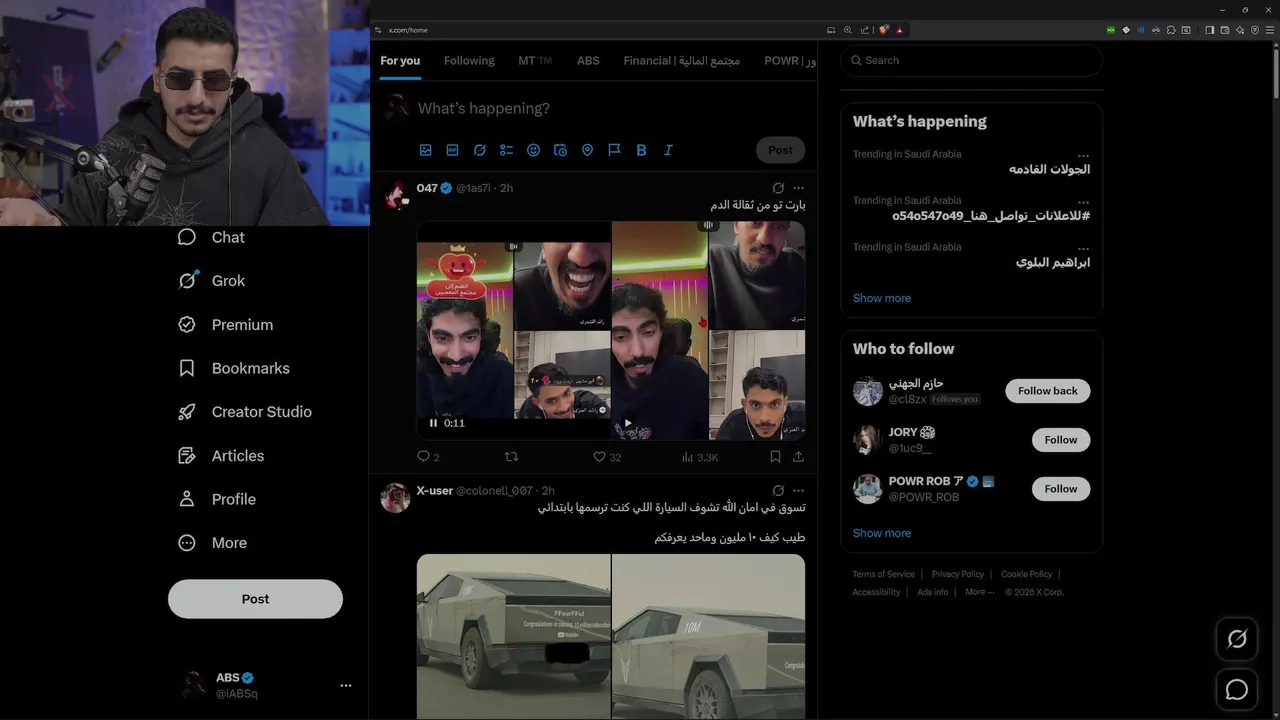Open the emoji picker in composer

point(533,150)
